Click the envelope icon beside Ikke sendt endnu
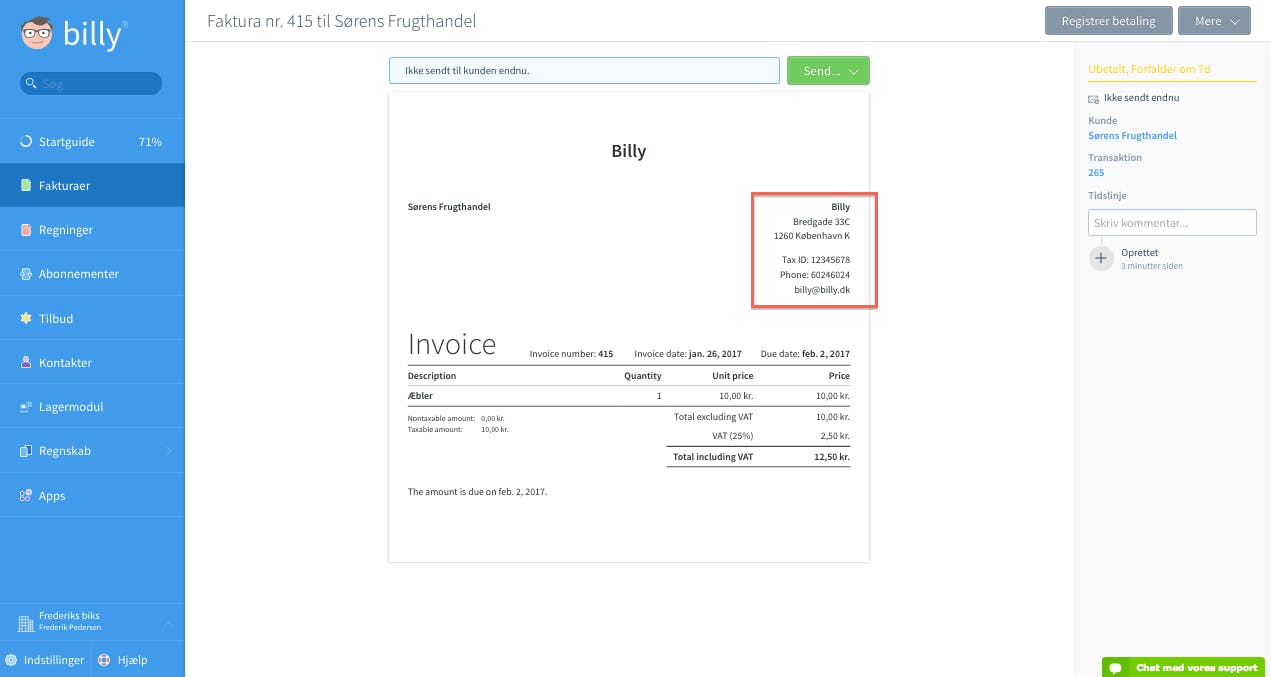 click(x=1093, y=99)
